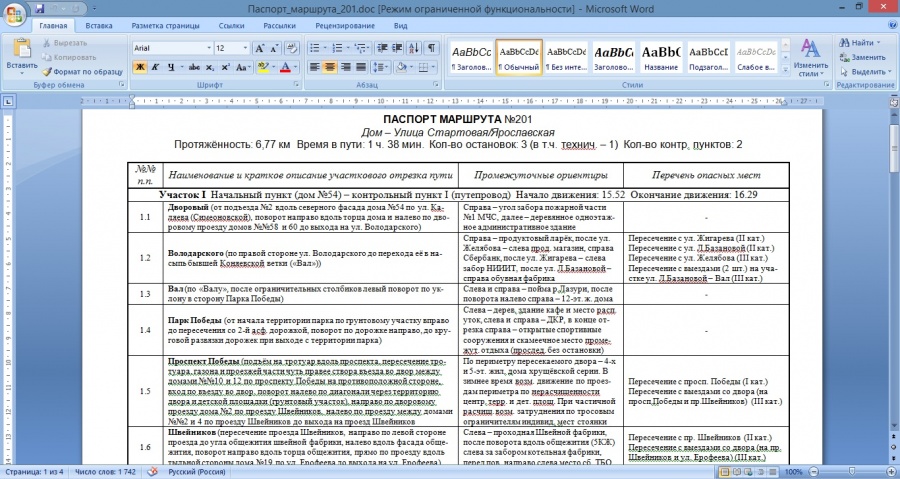Toggle underline Ч formatting
Image resolution: width=900 pixels, height=479 pixels.
(x=170, y=67)
